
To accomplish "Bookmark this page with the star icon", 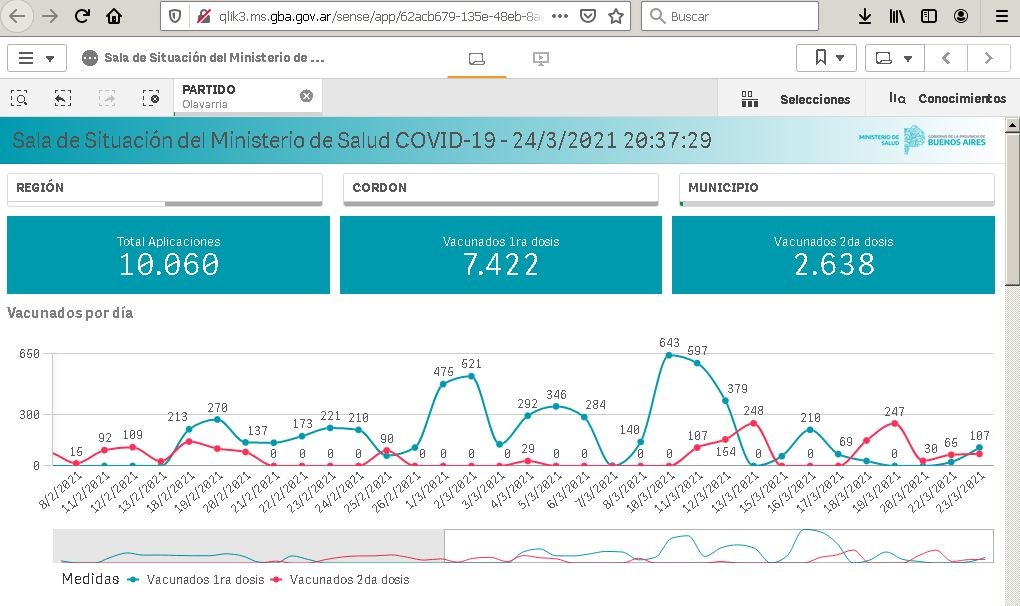I will click(x=616, y=16).
